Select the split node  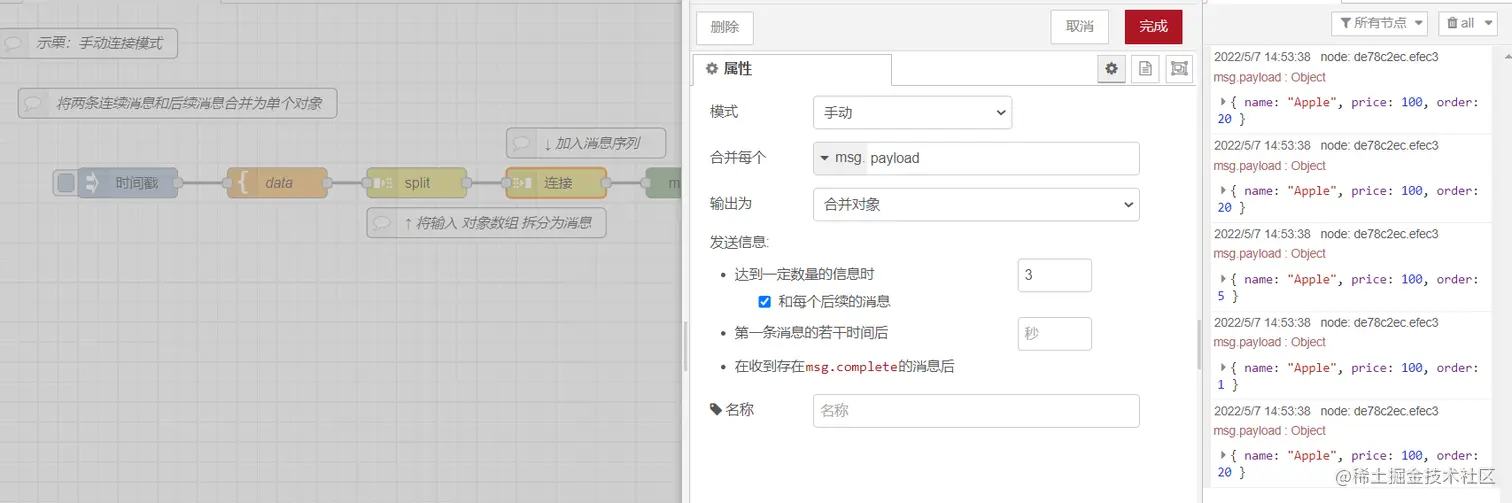pyautogui.click(x=417, y=183)
